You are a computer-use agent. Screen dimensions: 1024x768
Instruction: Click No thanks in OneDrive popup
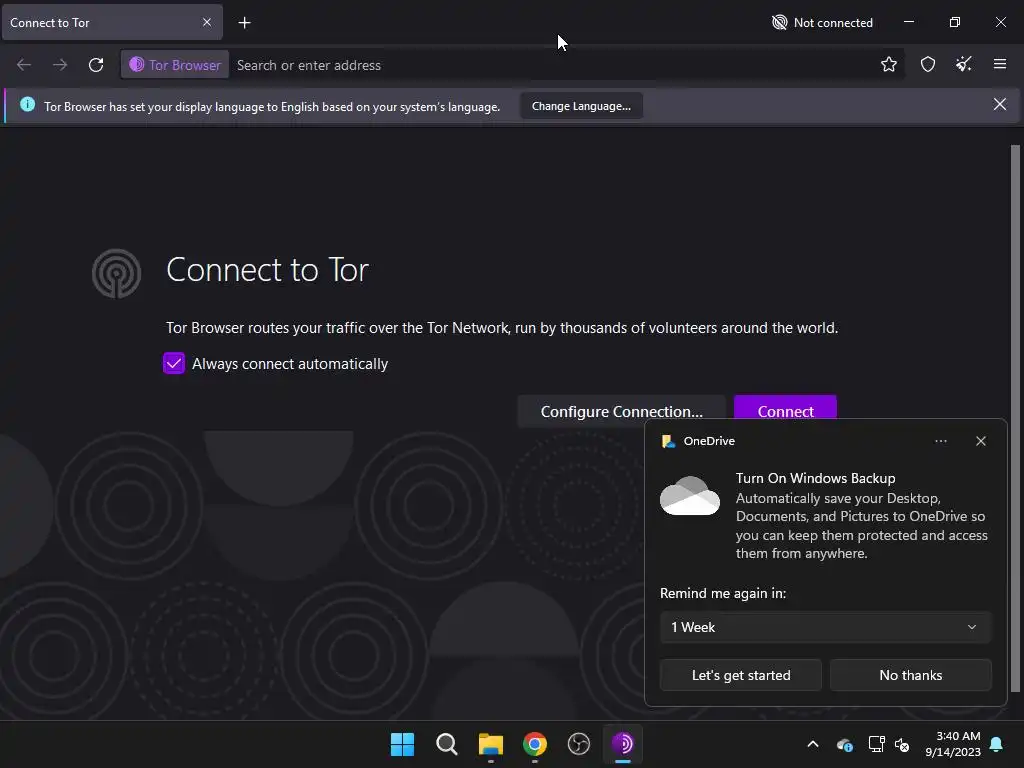pyautogui.click(x=910, y=675)
